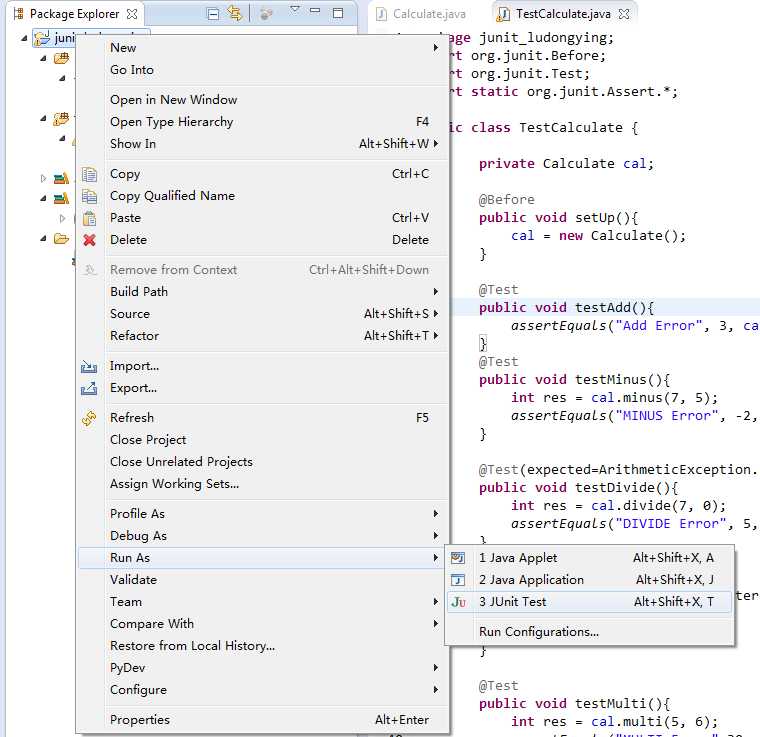Choose Validate from context menu
This screenshot has width=760, height=737.
pos(263,580)
